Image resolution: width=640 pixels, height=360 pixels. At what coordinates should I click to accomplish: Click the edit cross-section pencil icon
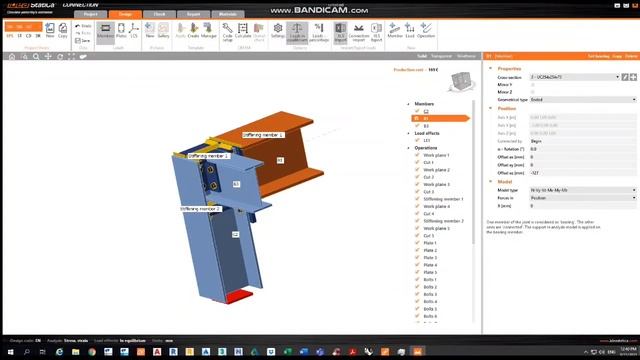[x=625, y=77]
